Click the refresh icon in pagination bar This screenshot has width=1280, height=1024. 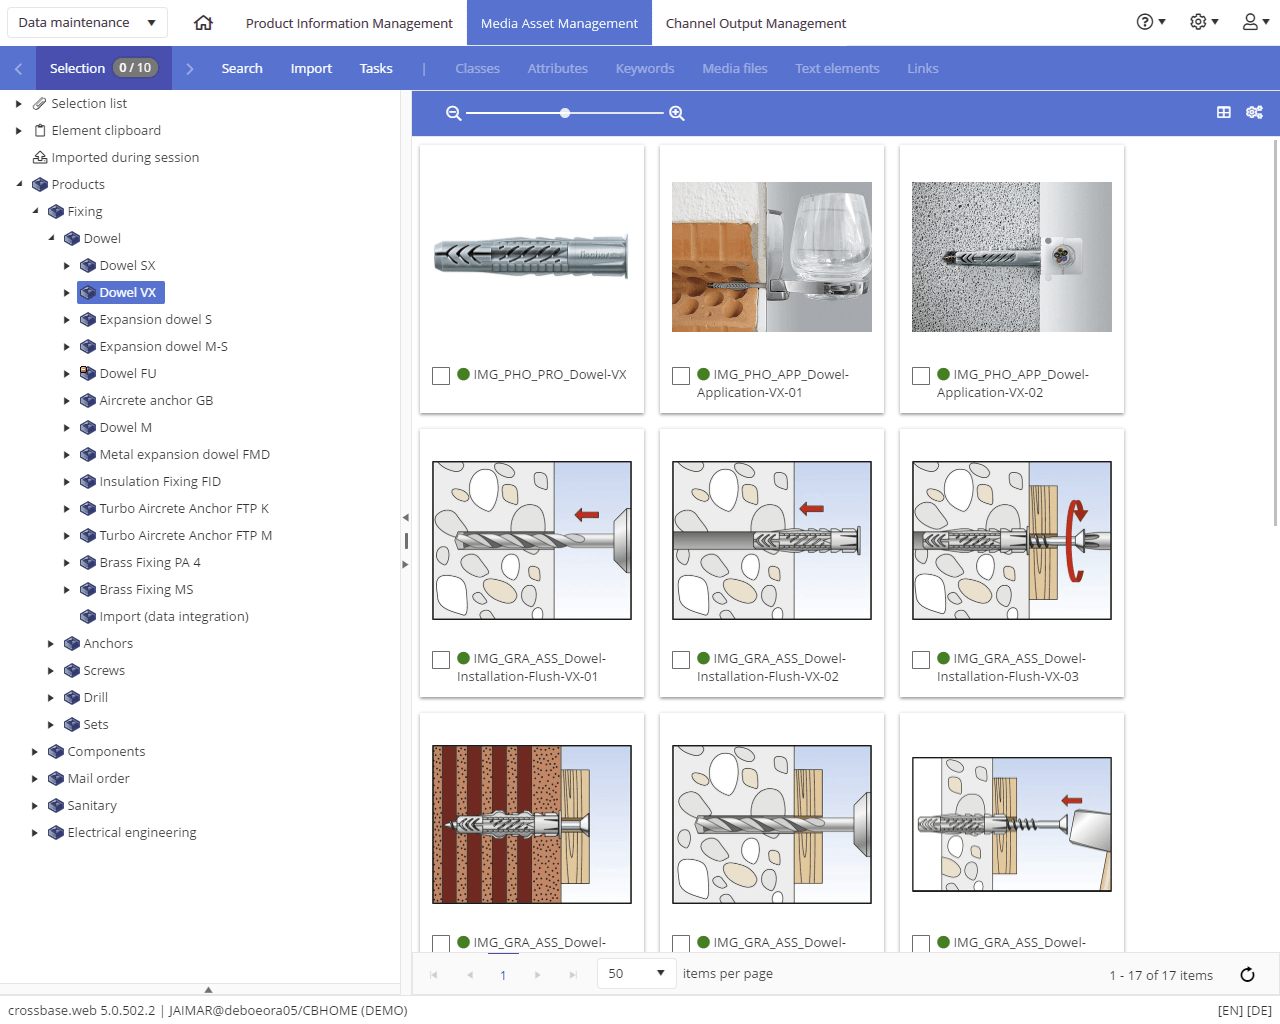click(x=1247, y=974)
